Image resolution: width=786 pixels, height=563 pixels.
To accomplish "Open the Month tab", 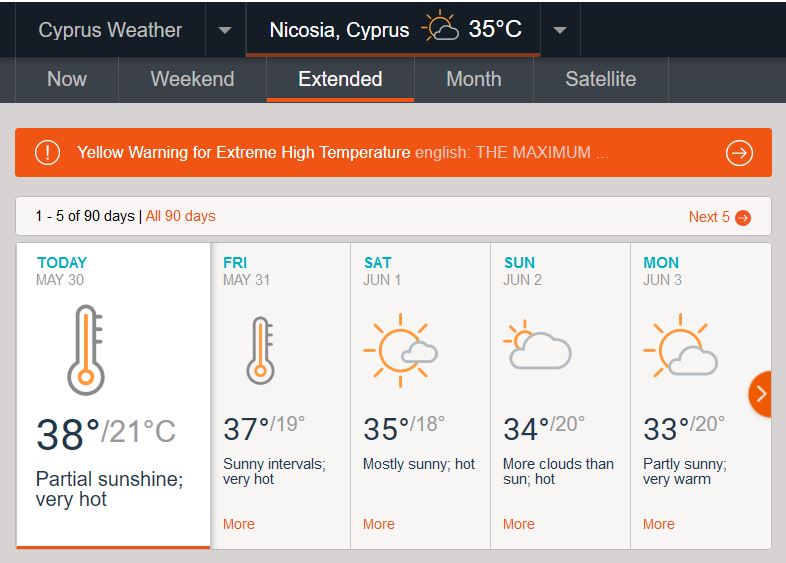I will tap(473, 79).
